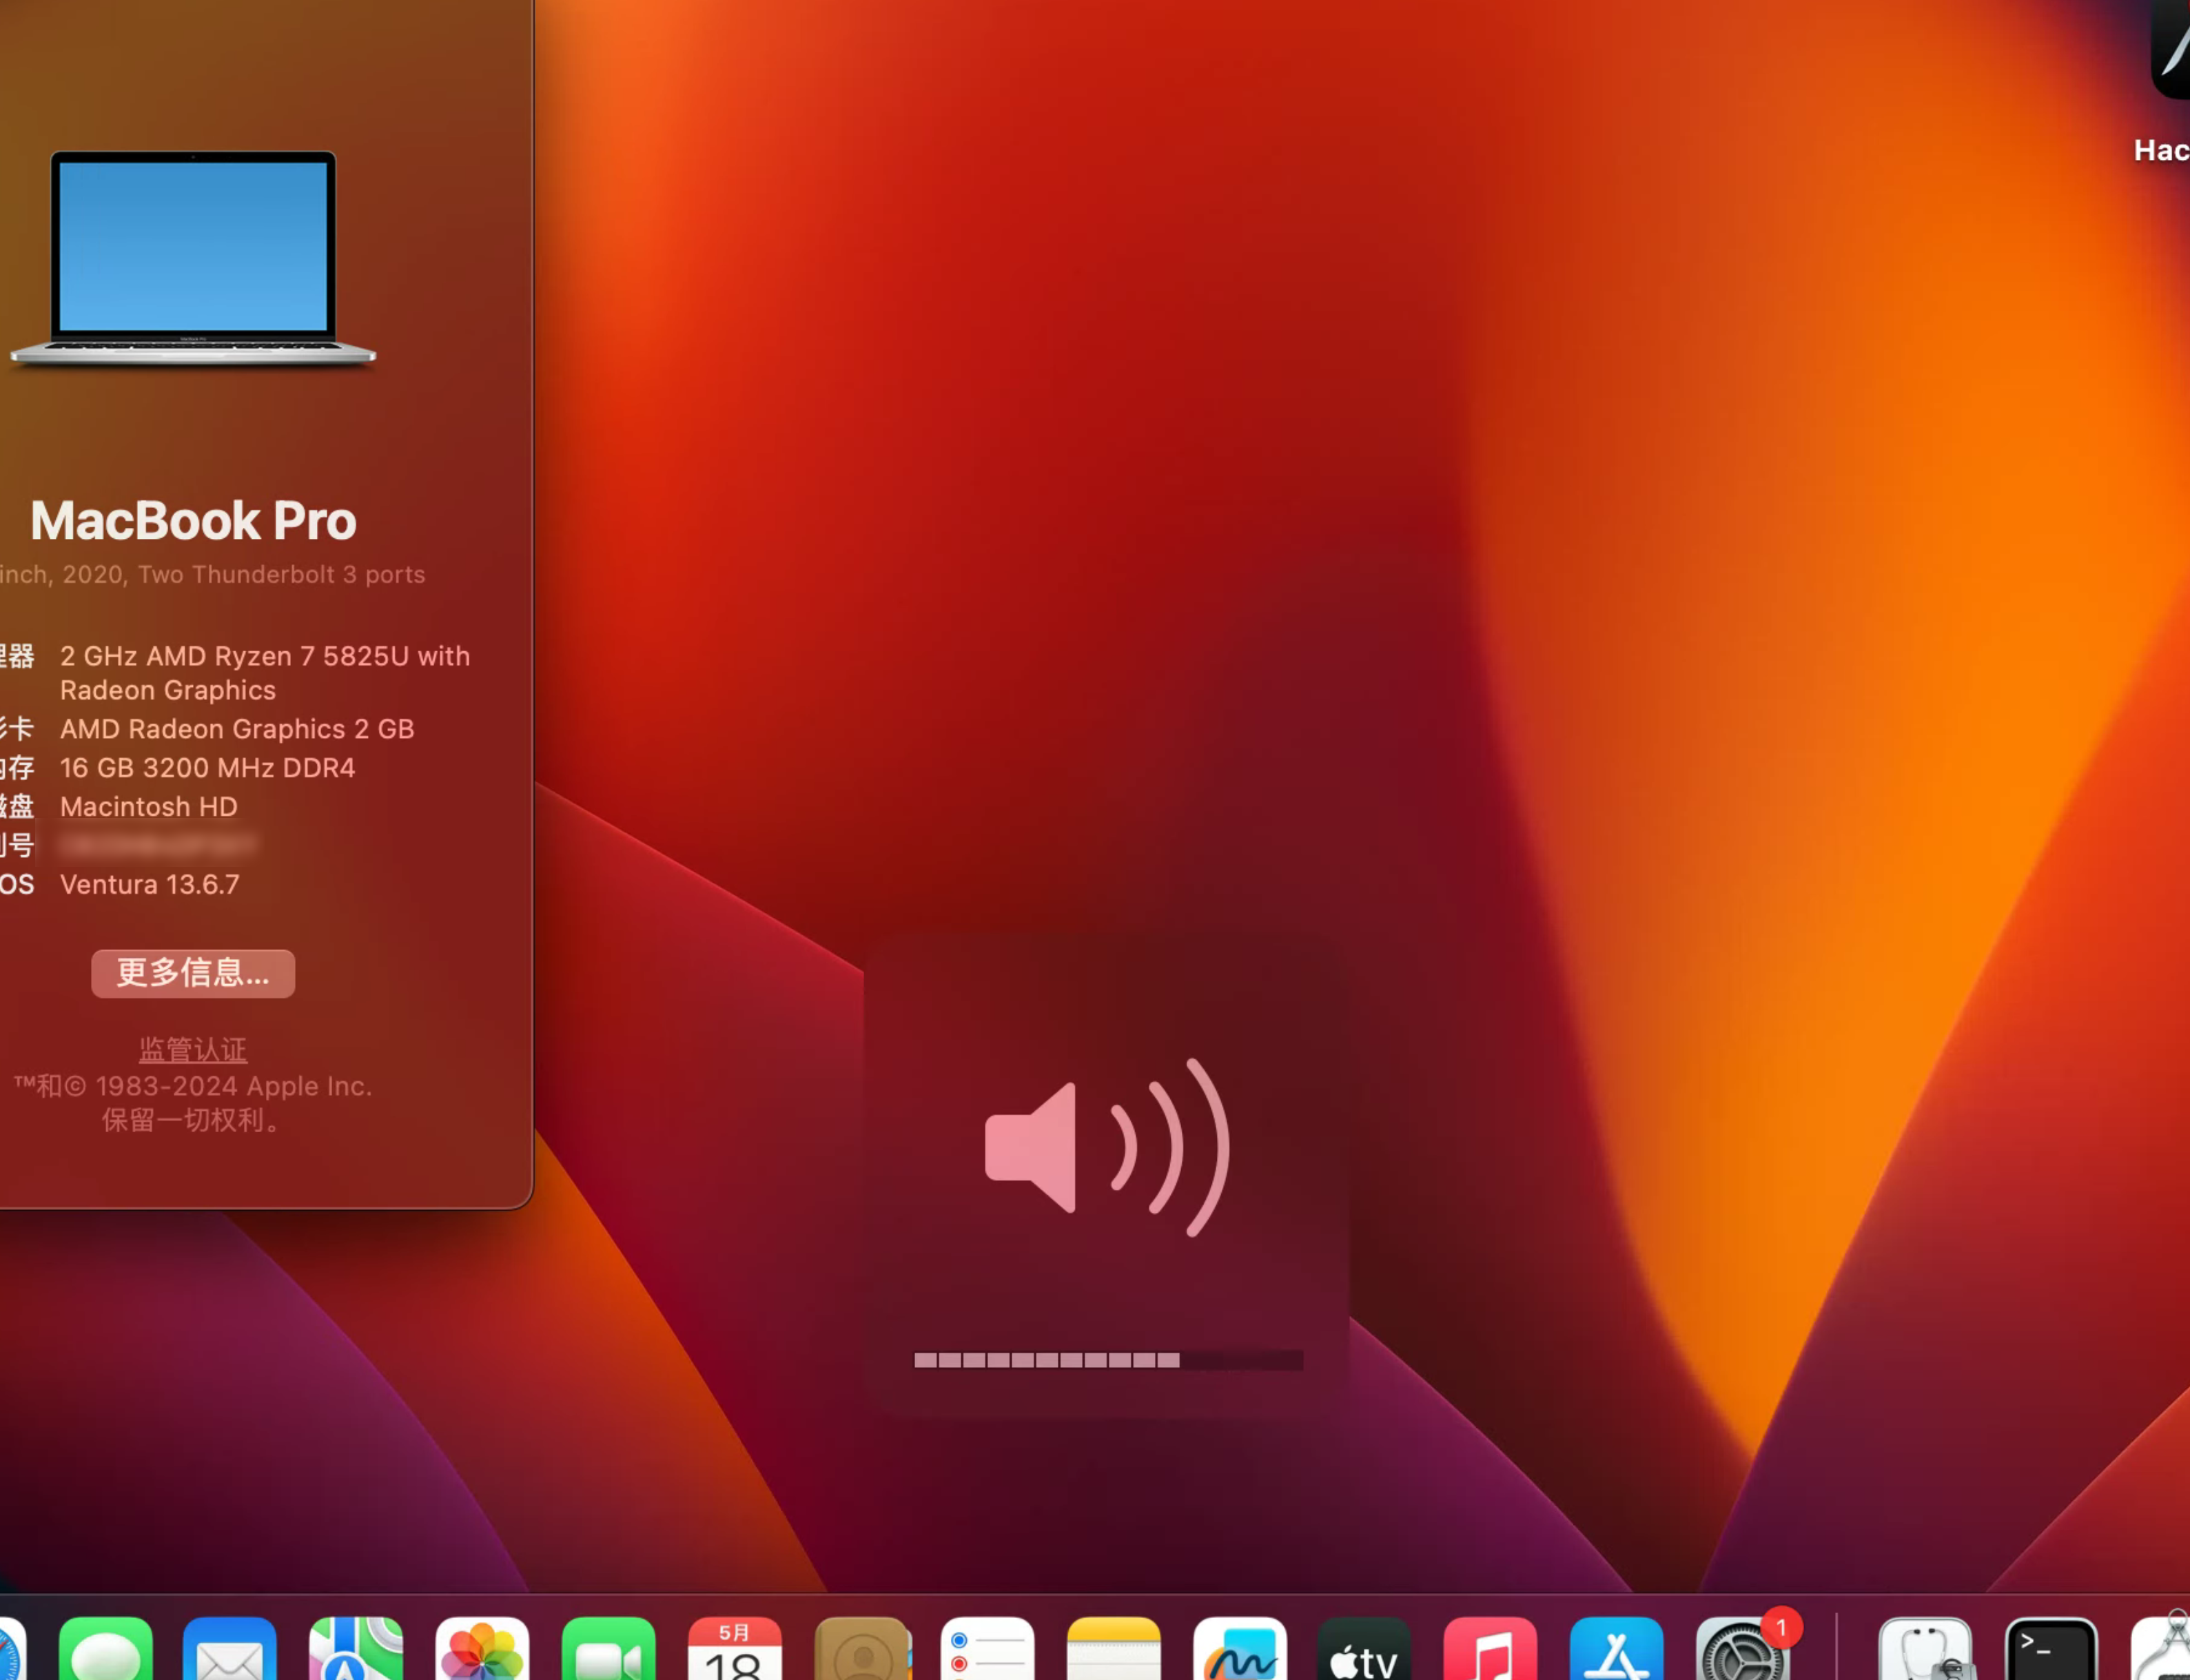
Task: Open the Apple TV app
Action: click(x=1365, y=1650)
